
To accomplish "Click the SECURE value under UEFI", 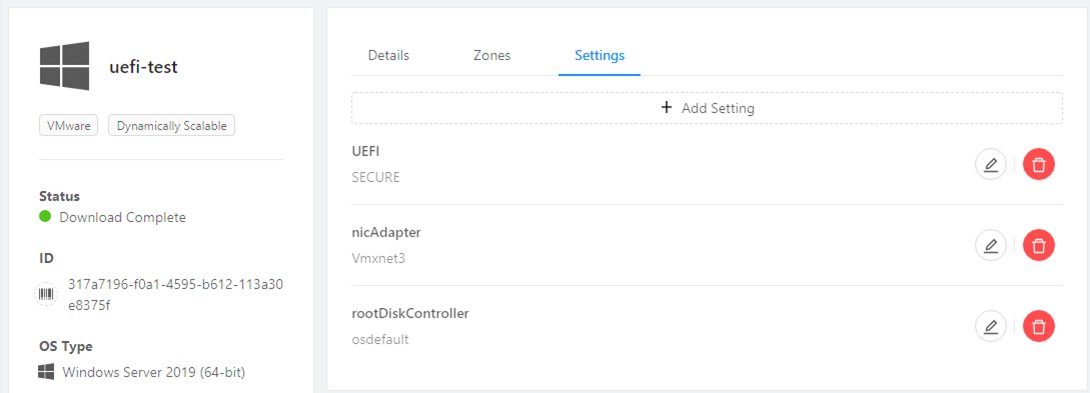I will click(376, 177).
